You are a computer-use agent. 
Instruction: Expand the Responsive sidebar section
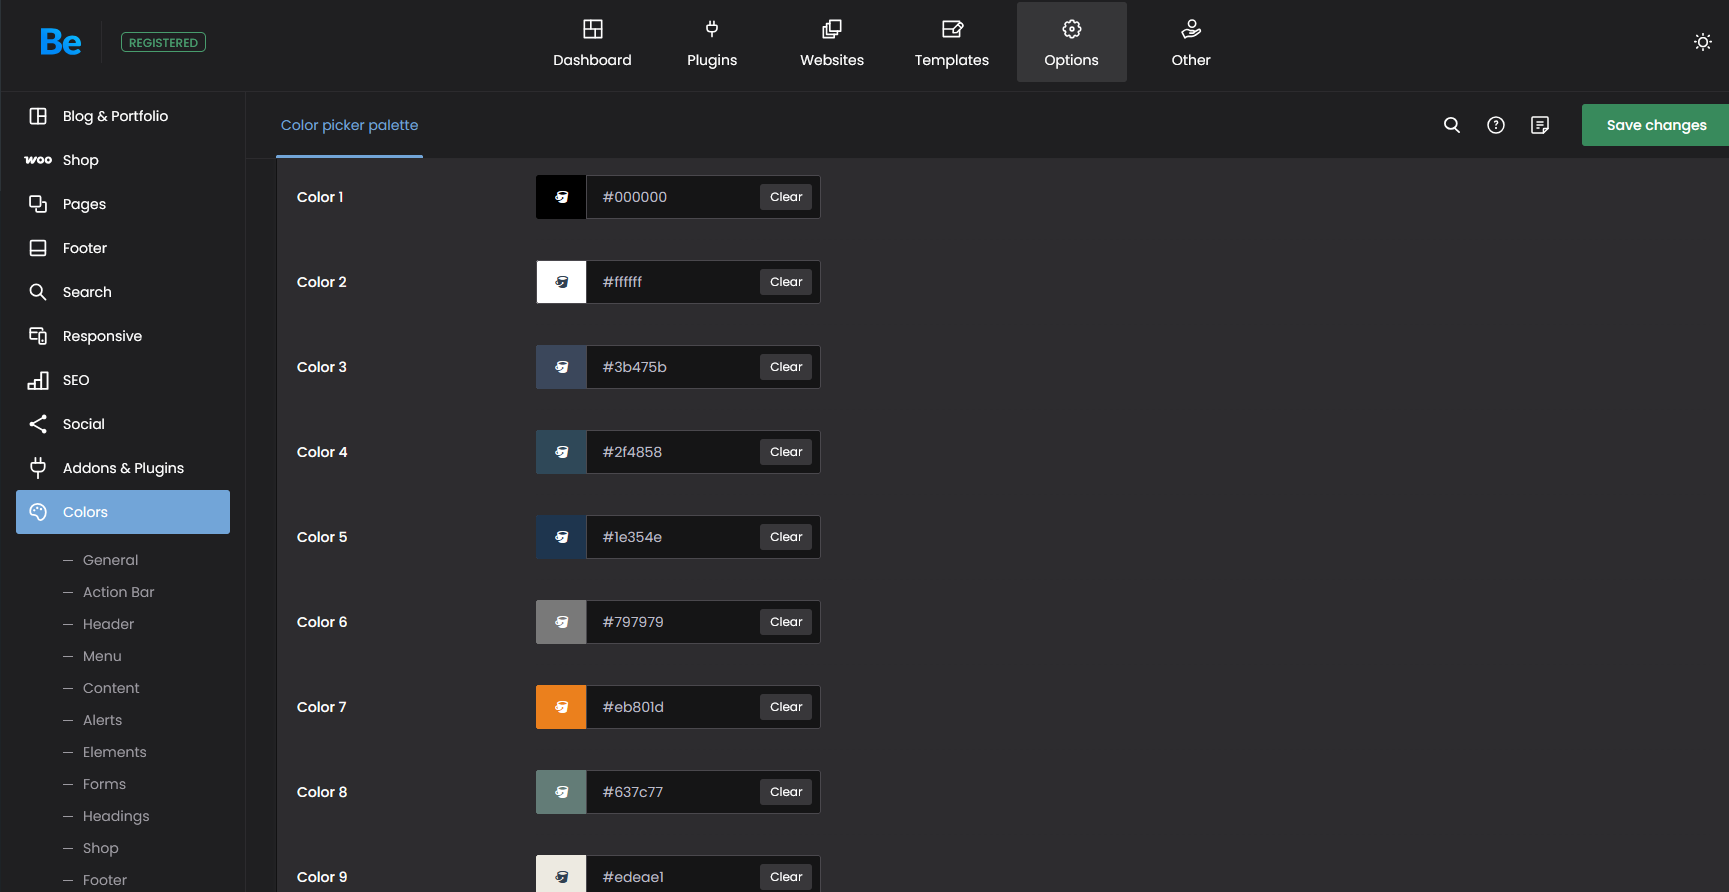point(102,336)
